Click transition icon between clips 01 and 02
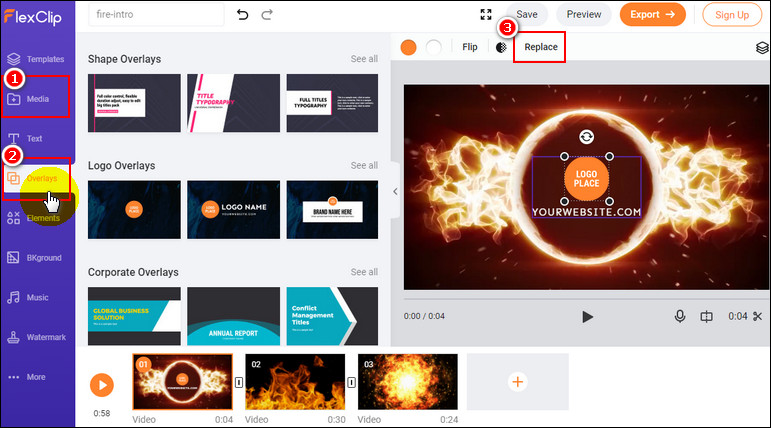Viewport: 771px width, 428px height. click(239, 382)
